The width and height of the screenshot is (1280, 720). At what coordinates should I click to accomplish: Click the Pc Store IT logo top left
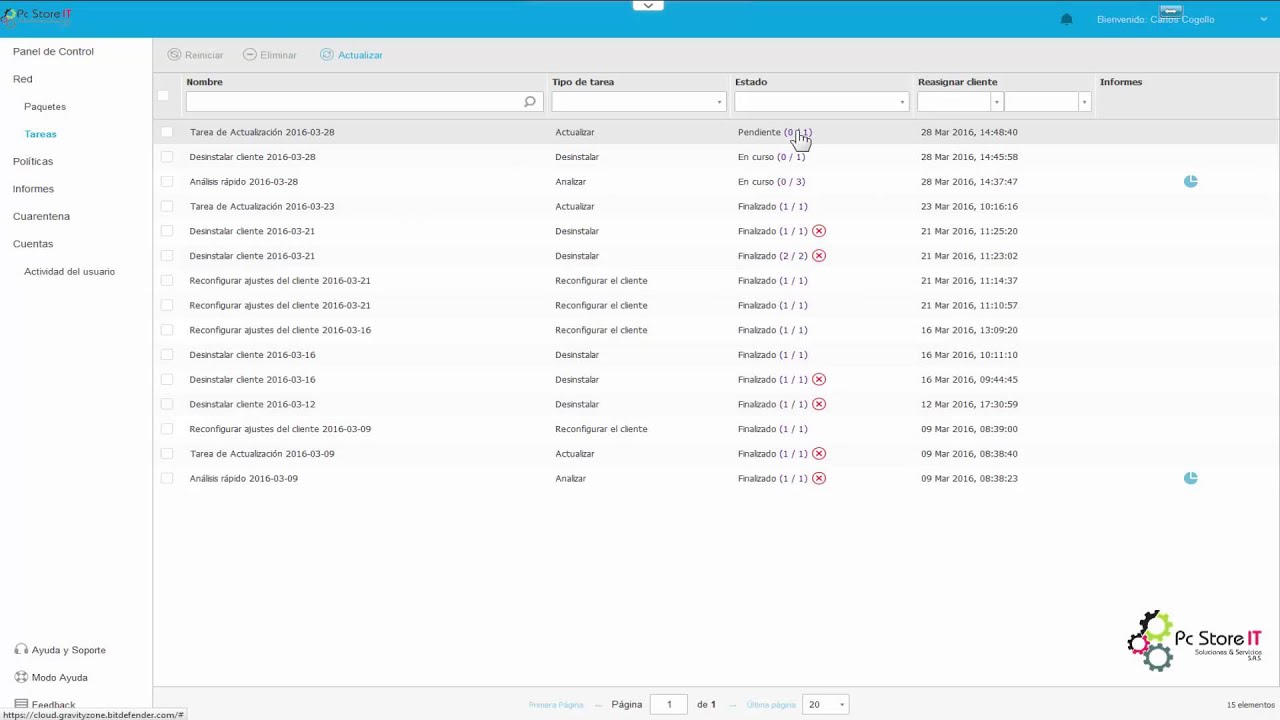pyautogui.click(x=37, y=15)
